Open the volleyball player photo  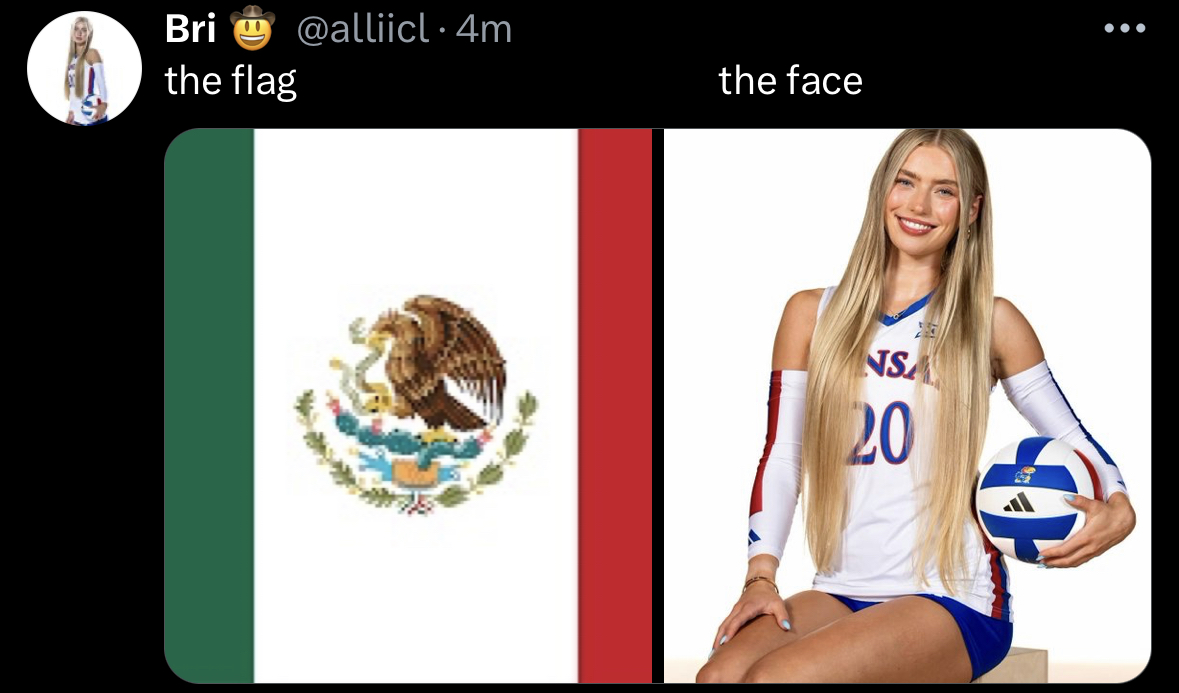coord(907,406)
